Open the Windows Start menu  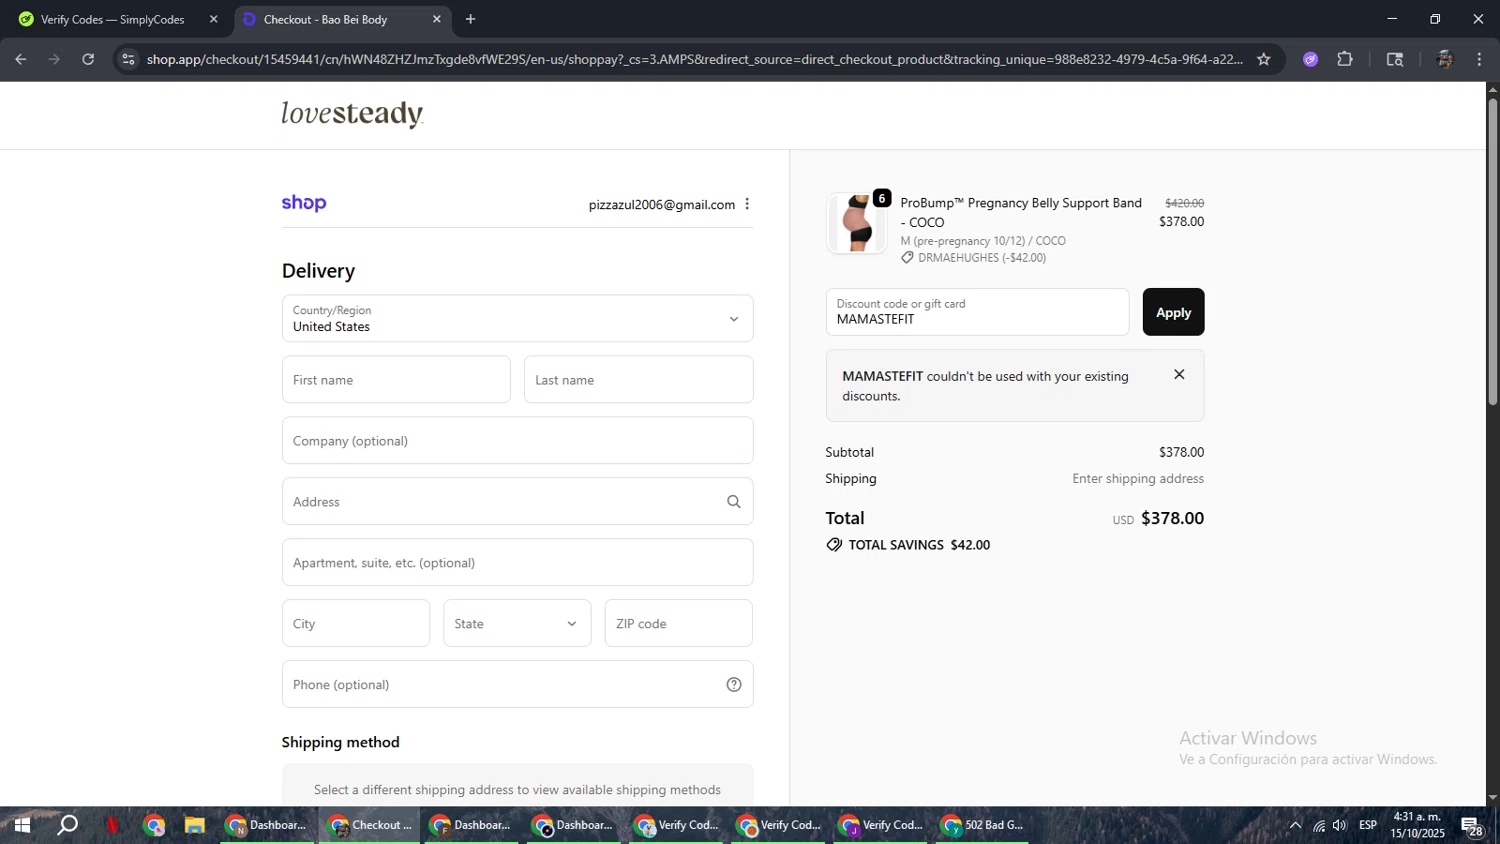(21, 825)
